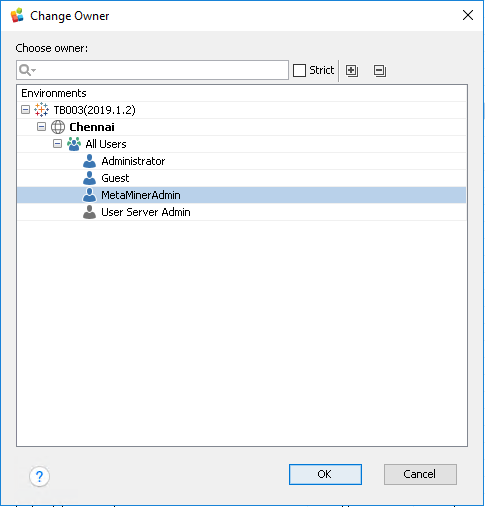Select the Chennai site label

(x=92, y=127)
